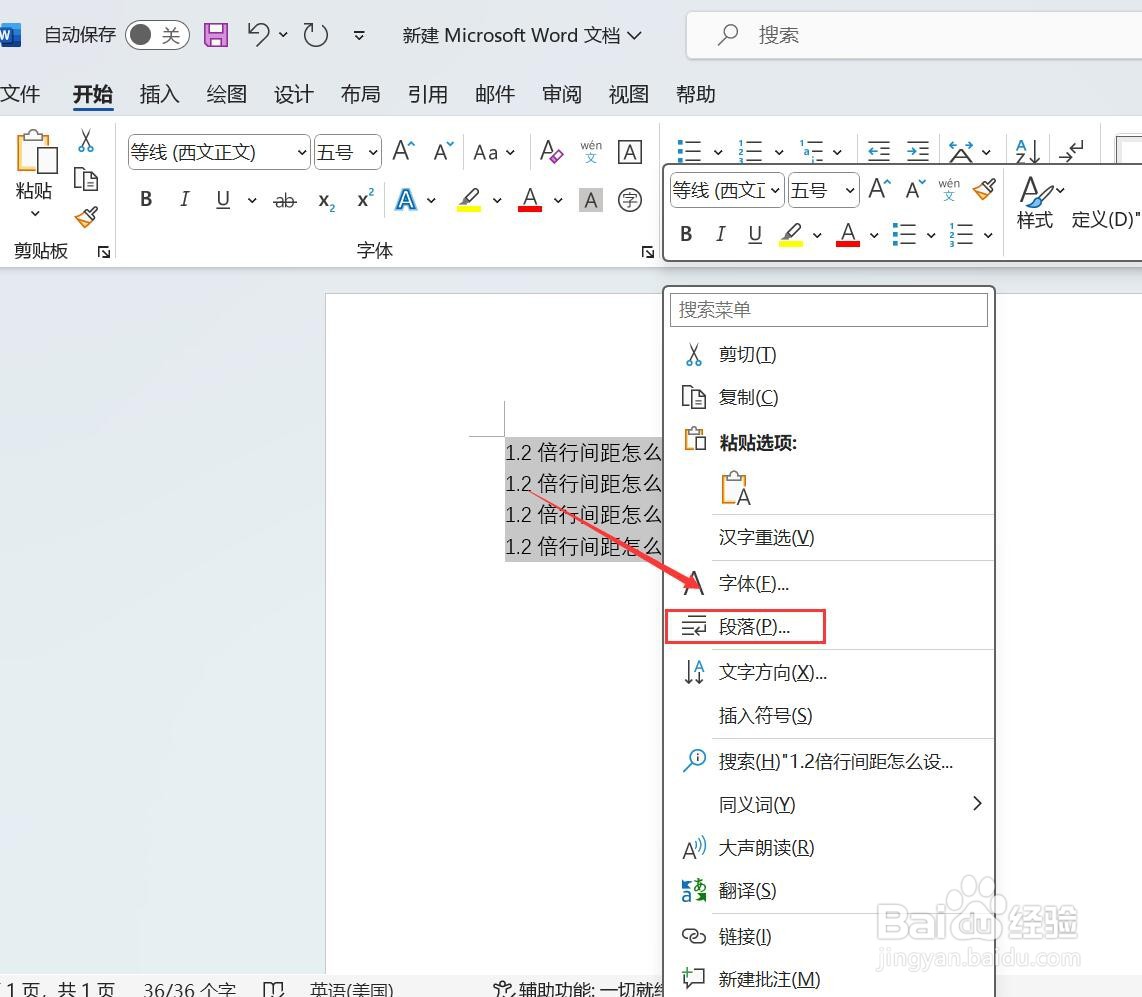
Task: Click the Strikethrough icon
Action: click(x=285, y=200)
